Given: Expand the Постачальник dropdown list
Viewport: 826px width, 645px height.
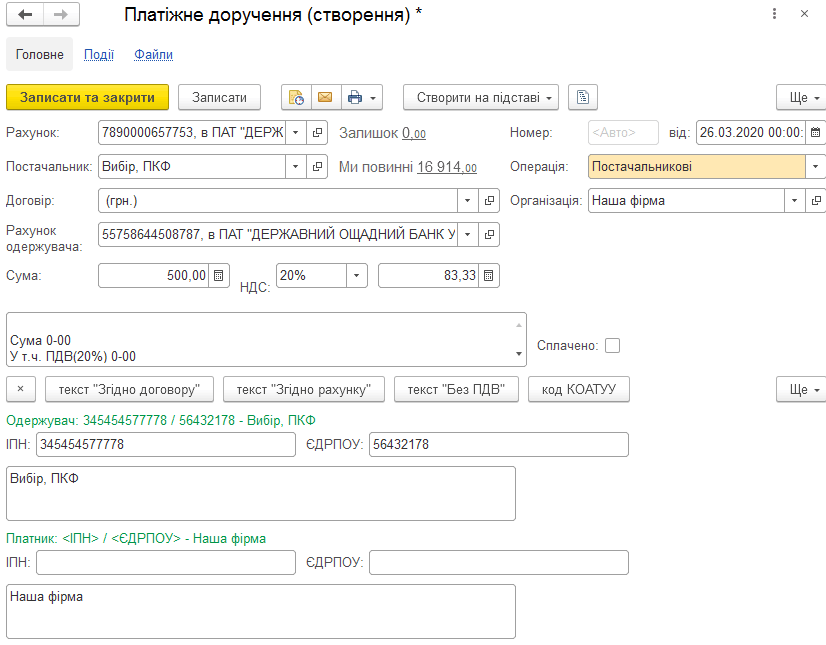Looking at the screenshot, I should coord(296,167).
